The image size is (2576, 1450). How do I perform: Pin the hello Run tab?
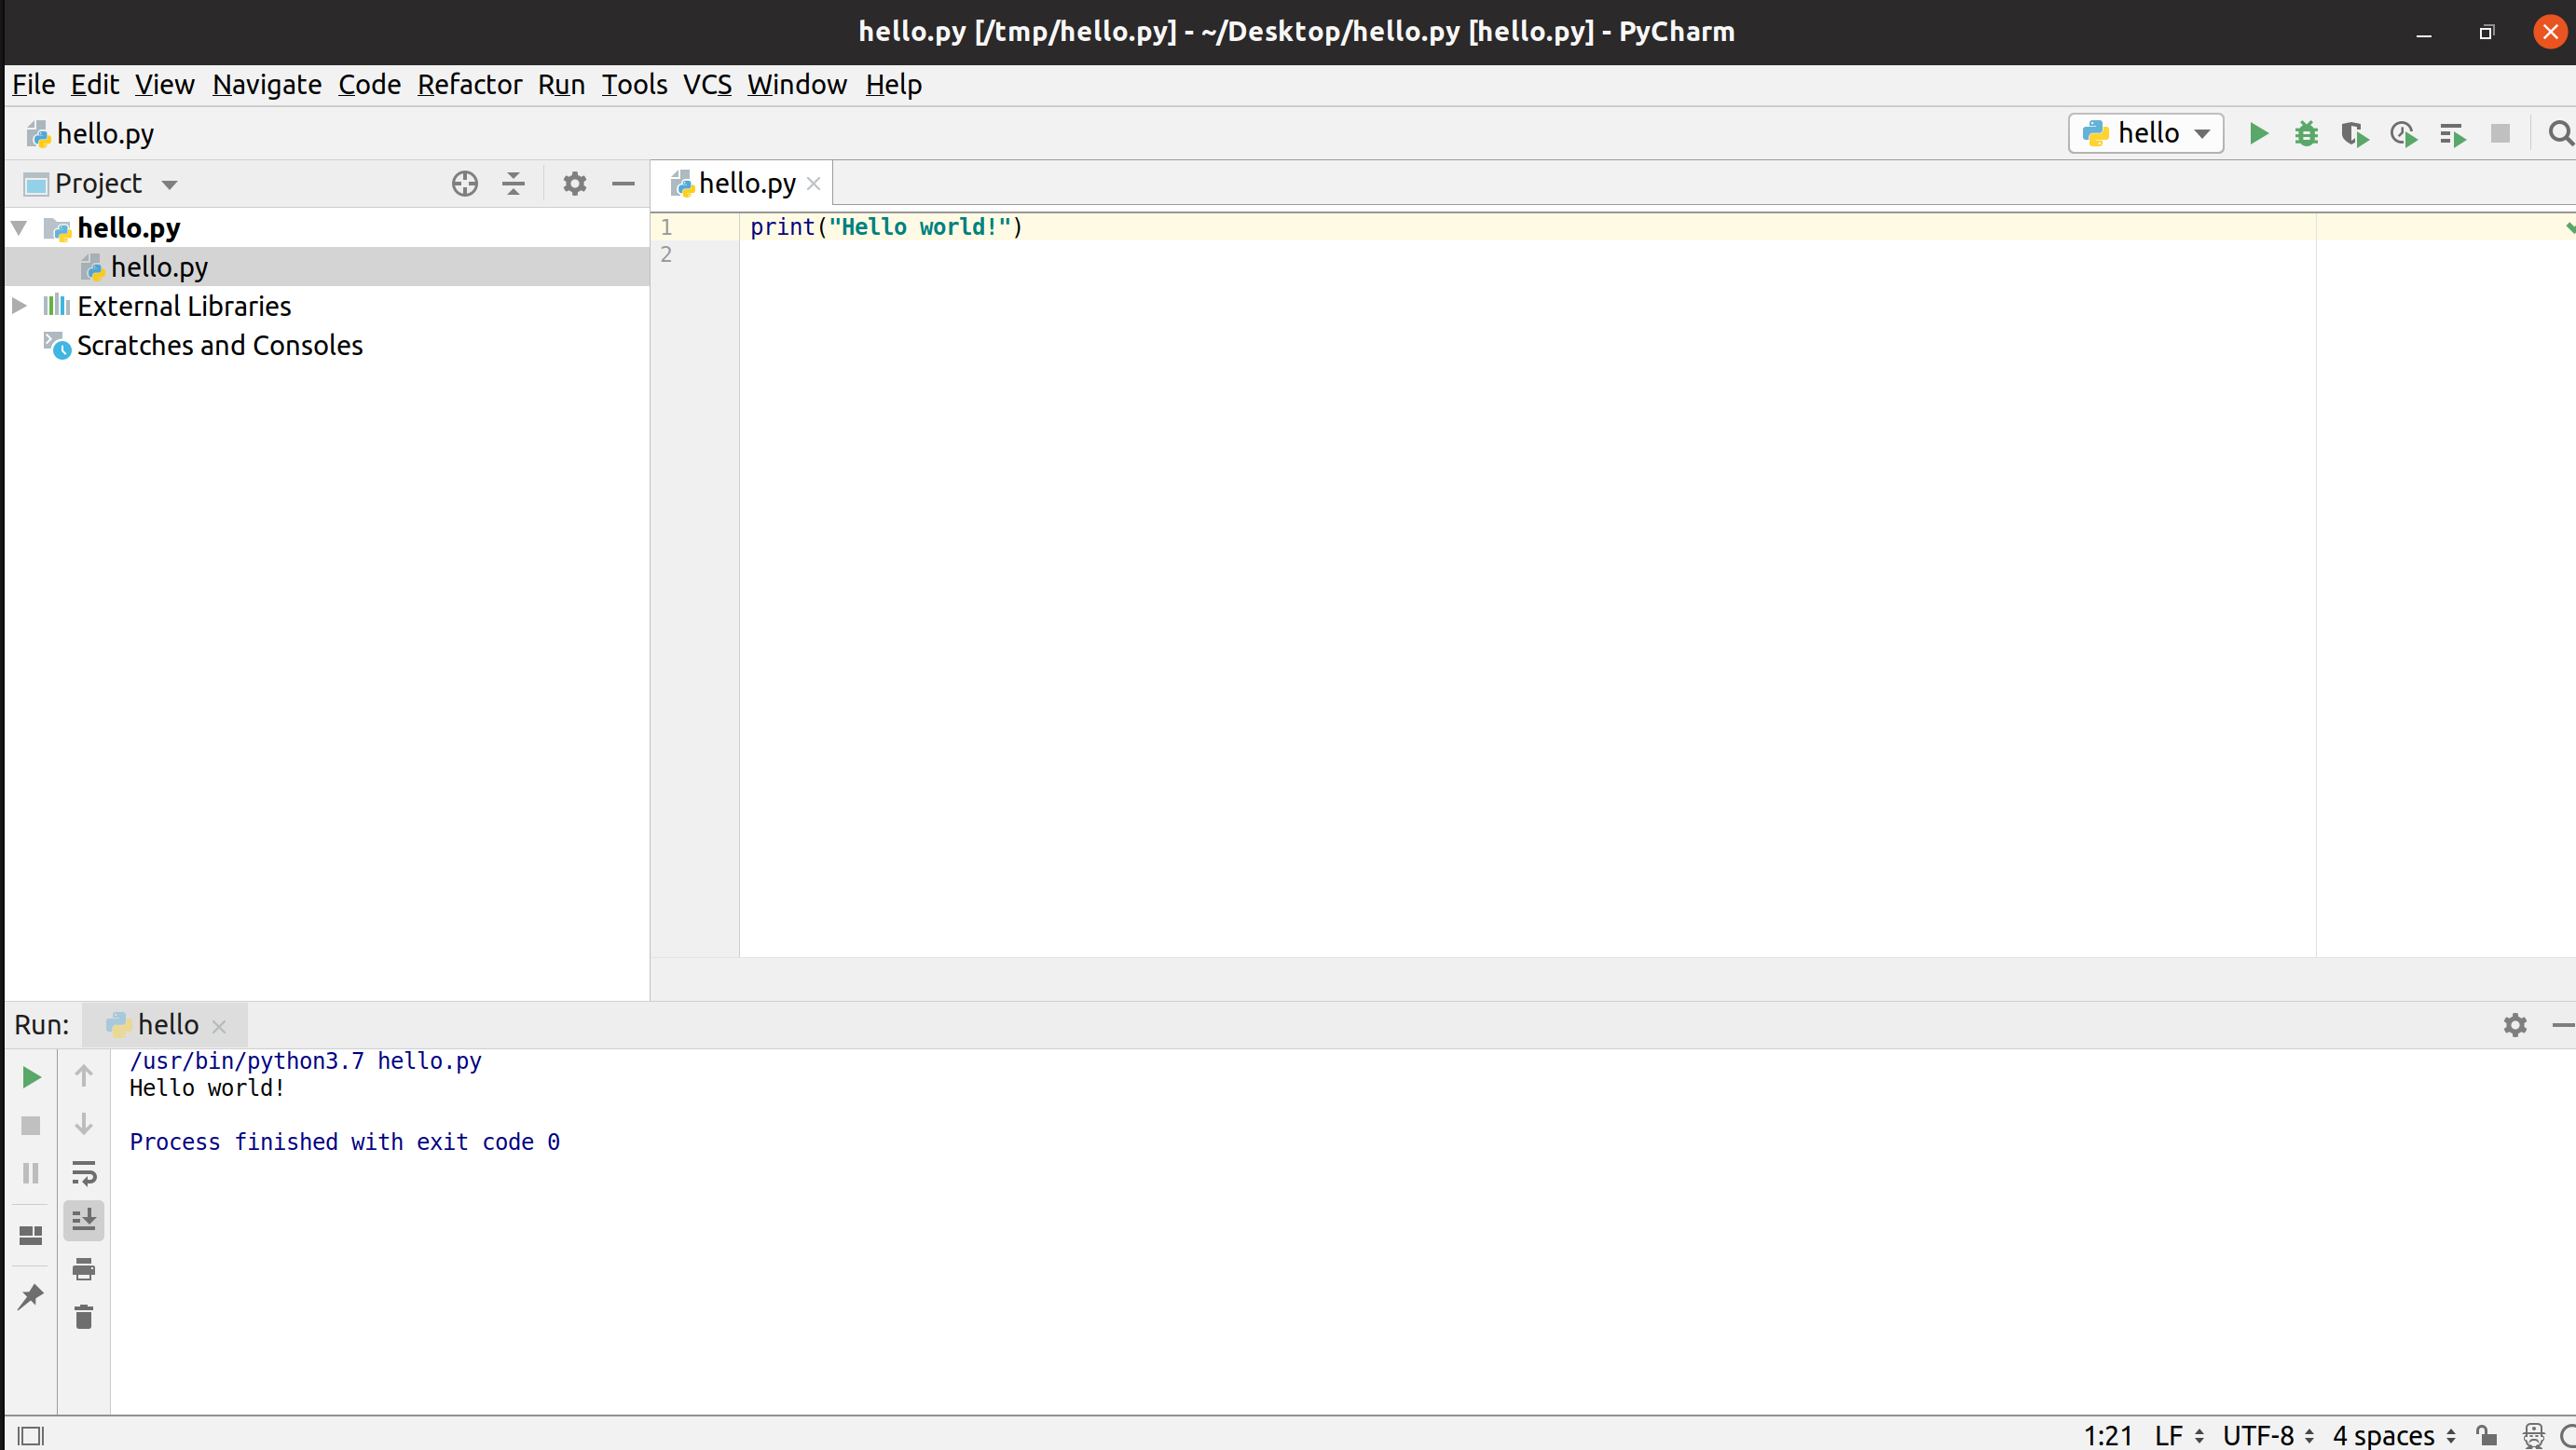click(31, 1297)
